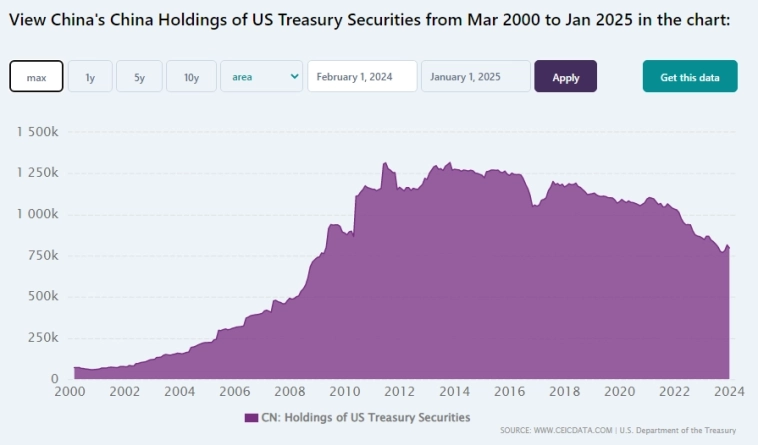Click the February 1, 2024 start date field
This screenshot has width=758, height=445.
click(x=361, y=77)
